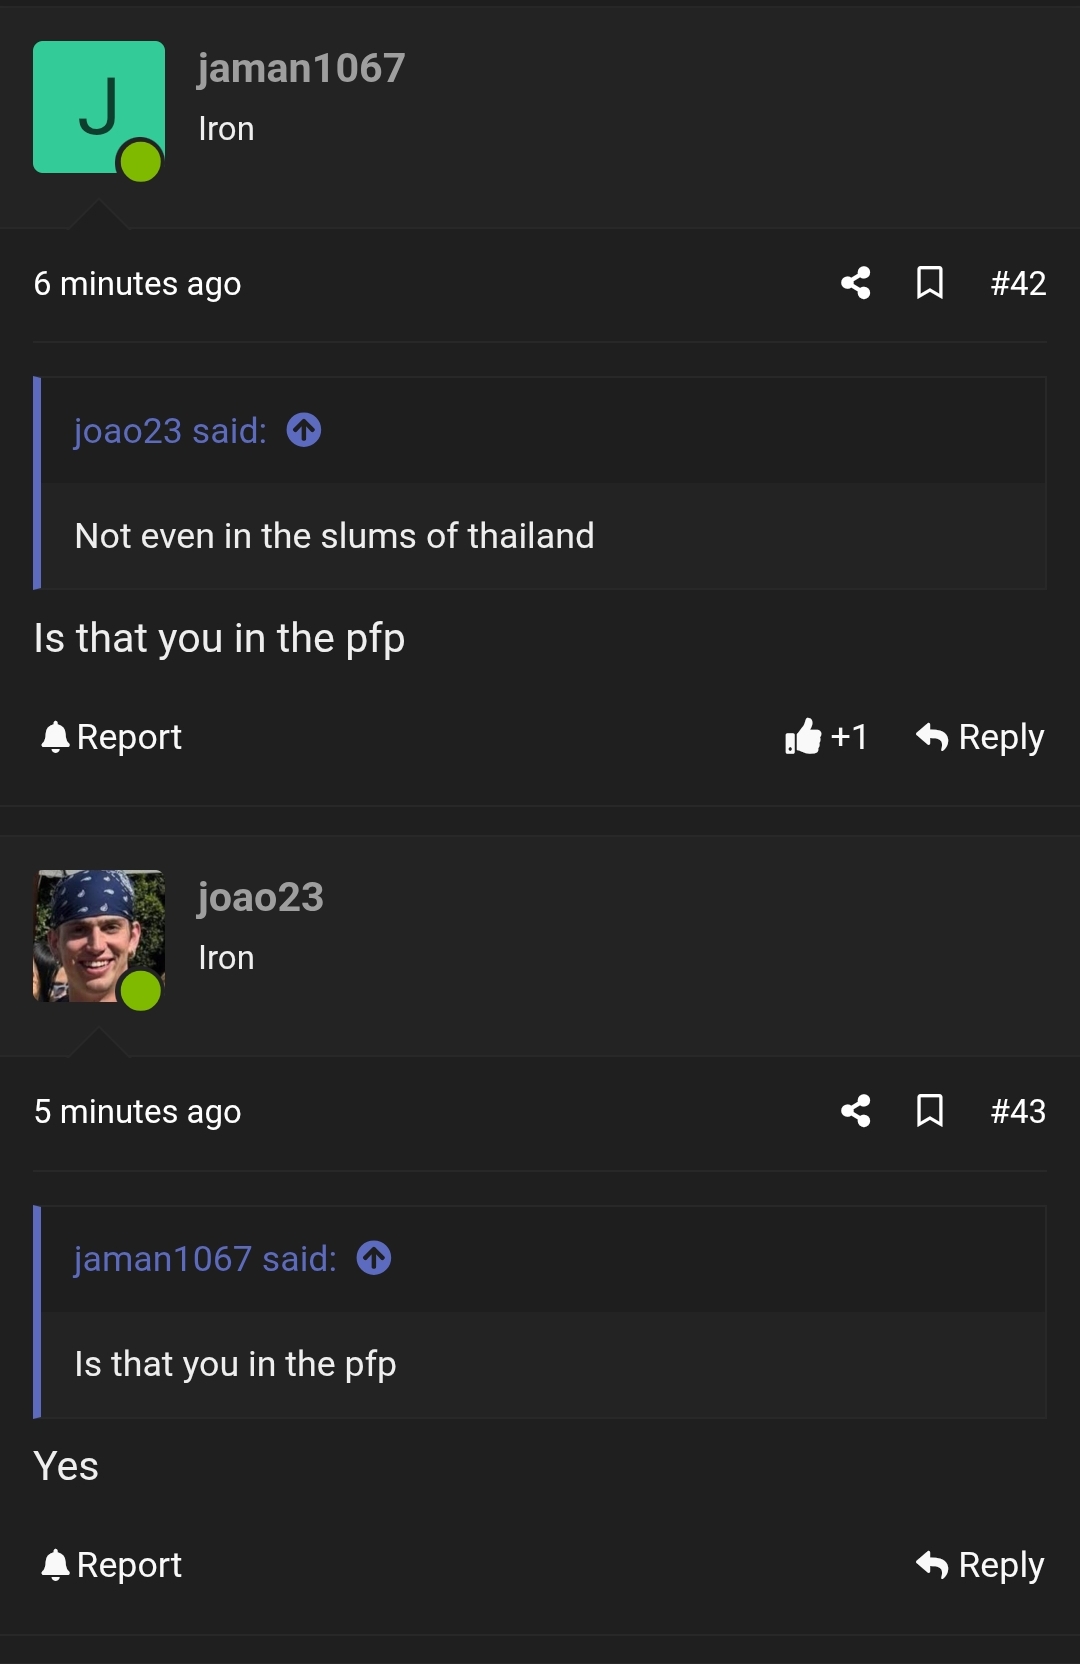Image resolution: width=1080 pixels, height=1664 pixels.
Task: Report joao23's post #43
Action: pos(112,1565)
